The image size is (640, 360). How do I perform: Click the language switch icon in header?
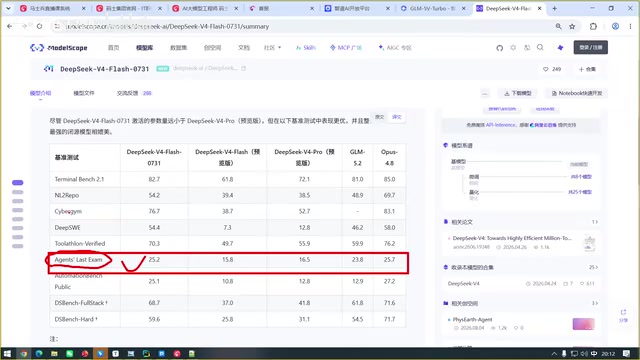pos(527,48)
